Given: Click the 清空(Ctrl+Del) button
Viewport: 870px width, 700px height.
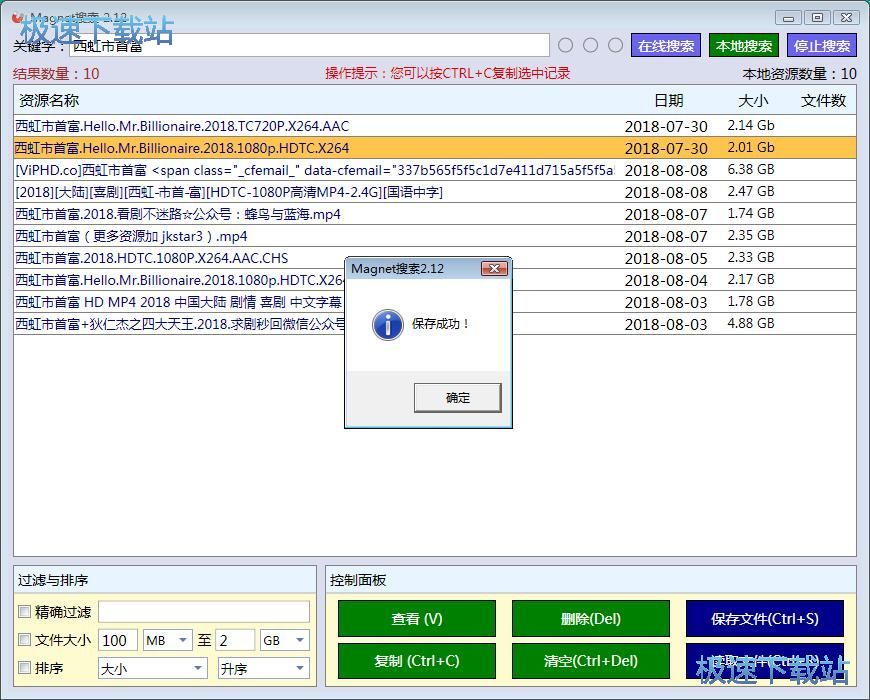Looking at the screenshot, I should coord(591,661).
